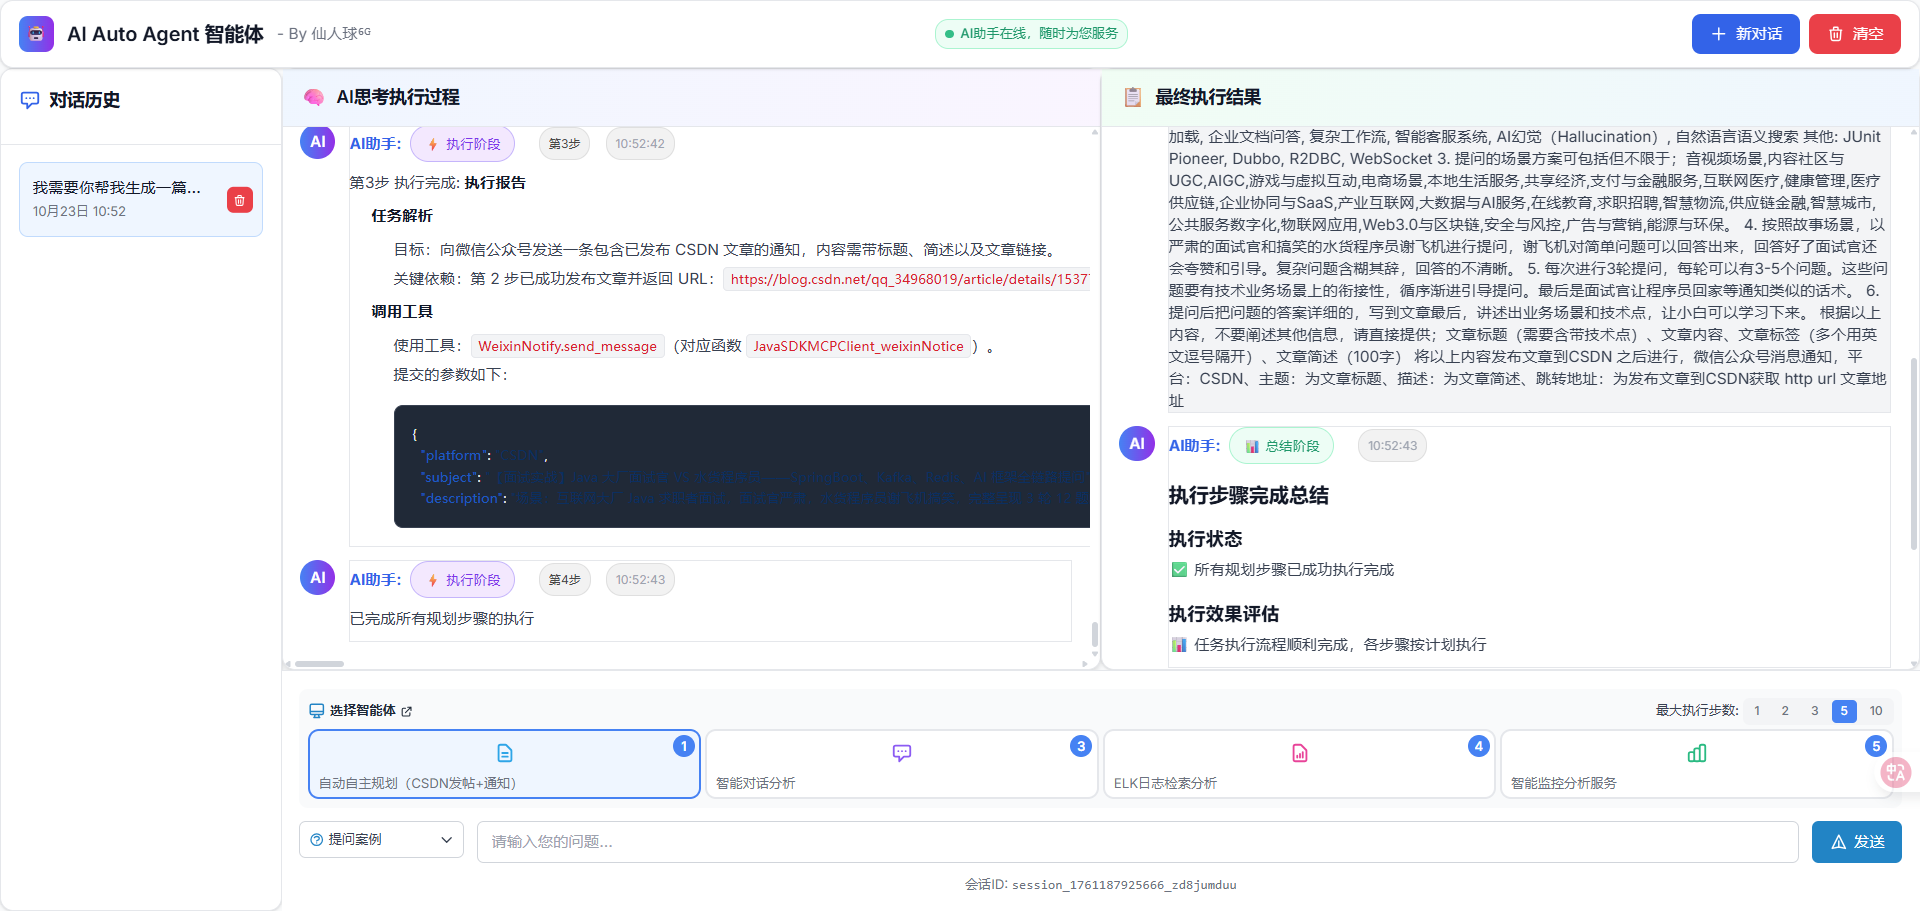Delete the conversation history entry
1920x911 pixels.
[239, 200]
